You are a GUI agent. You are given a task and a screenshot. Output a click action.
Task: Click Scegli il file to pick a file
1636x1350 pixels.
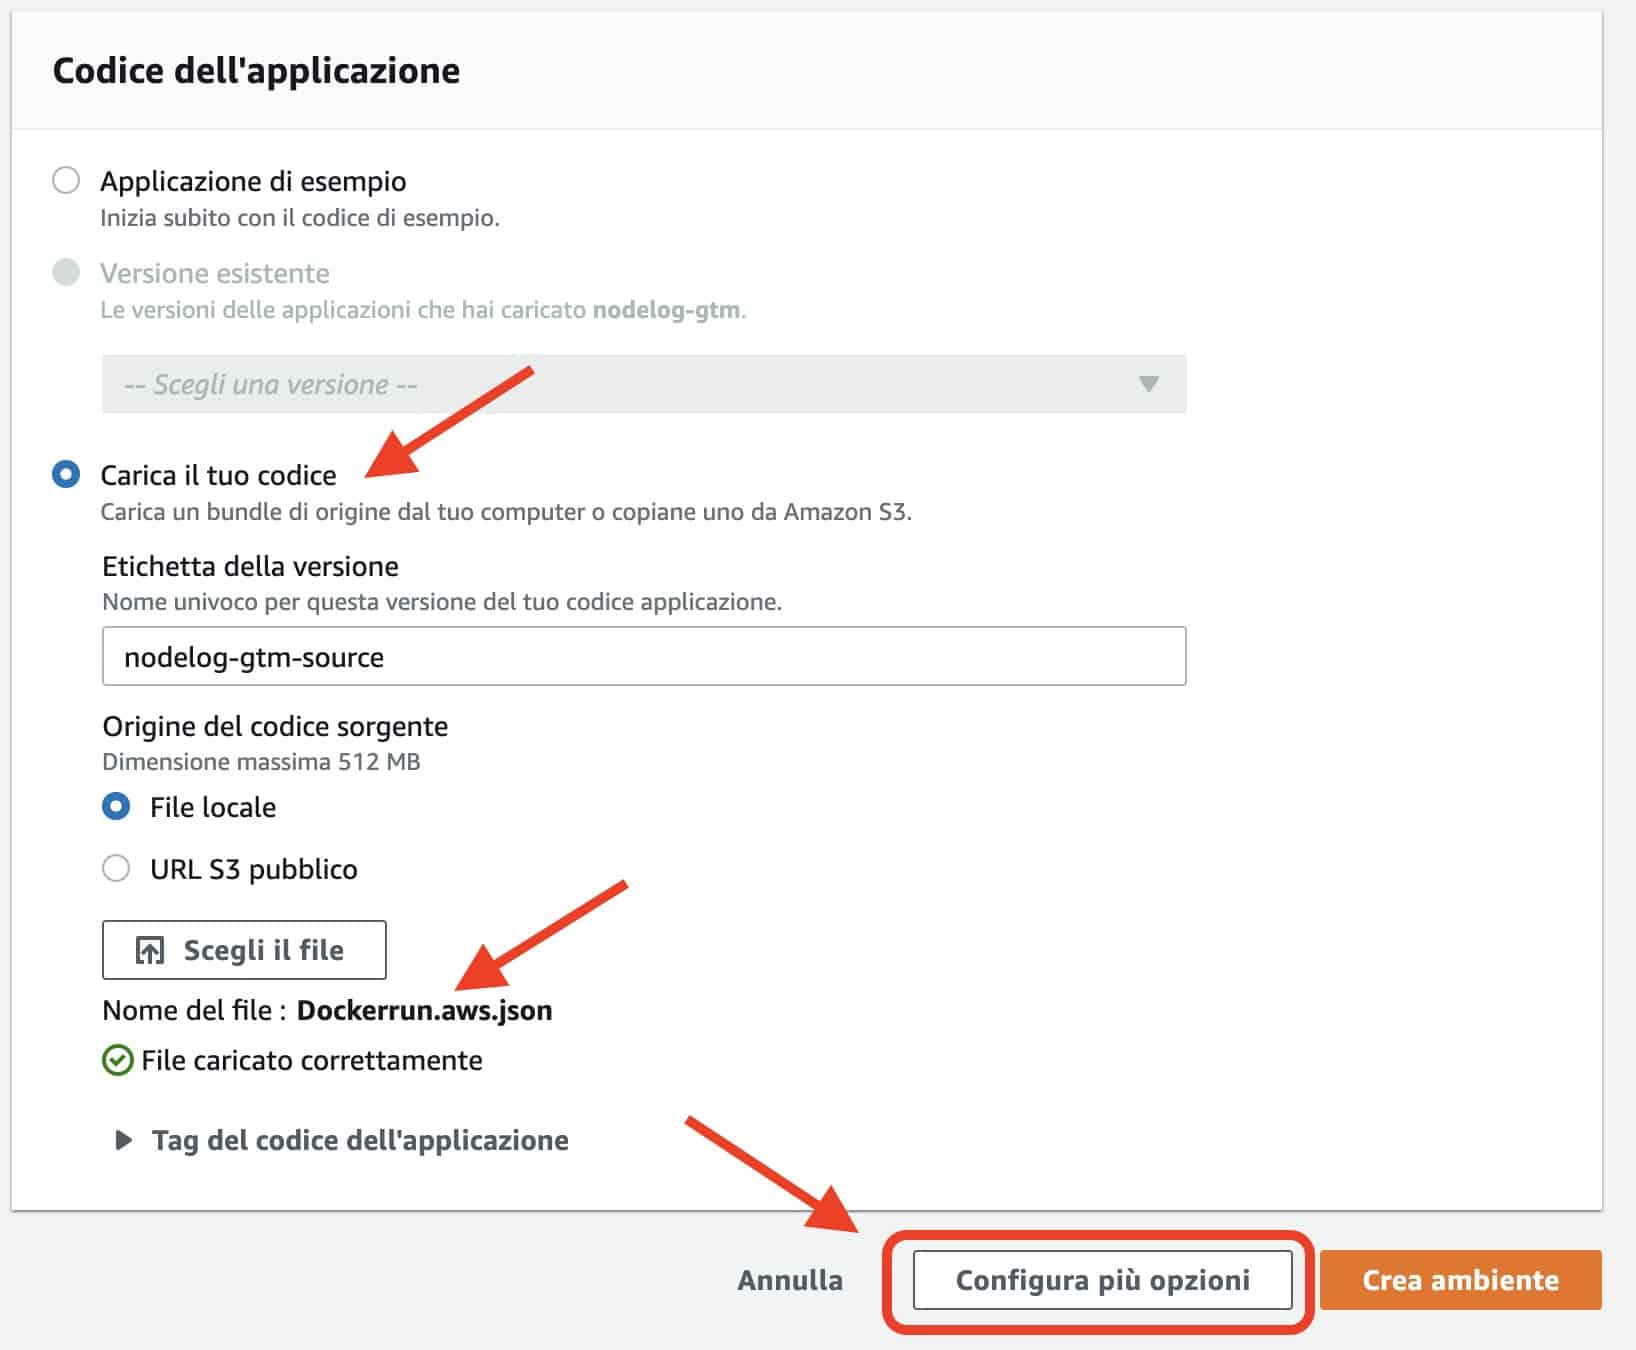pos(243,948)
